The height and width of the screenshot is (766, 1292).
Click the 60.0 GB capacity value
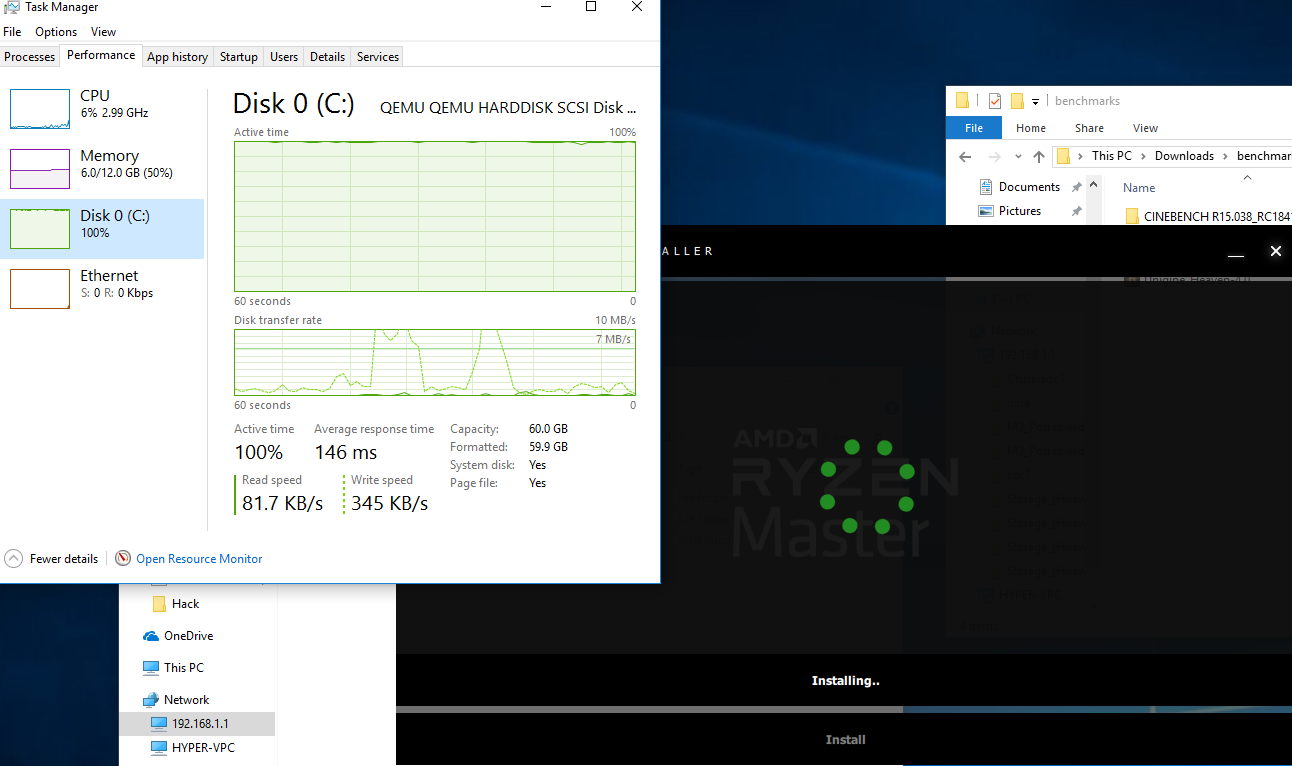tap(548, 429)
